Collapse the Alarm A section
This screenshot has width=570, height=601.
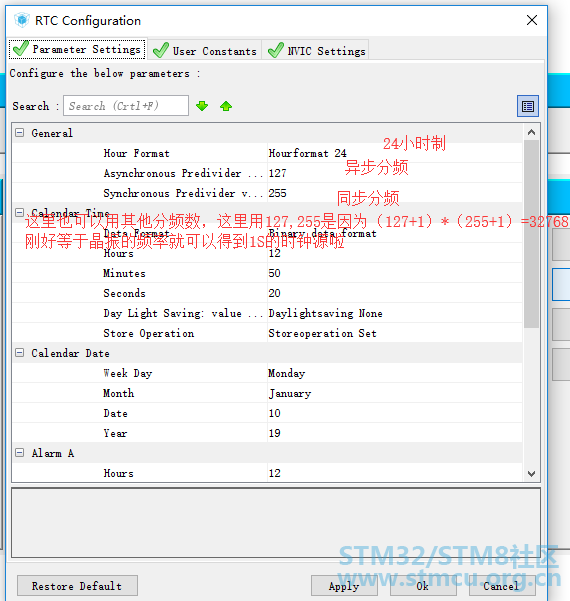pos(20,453)
